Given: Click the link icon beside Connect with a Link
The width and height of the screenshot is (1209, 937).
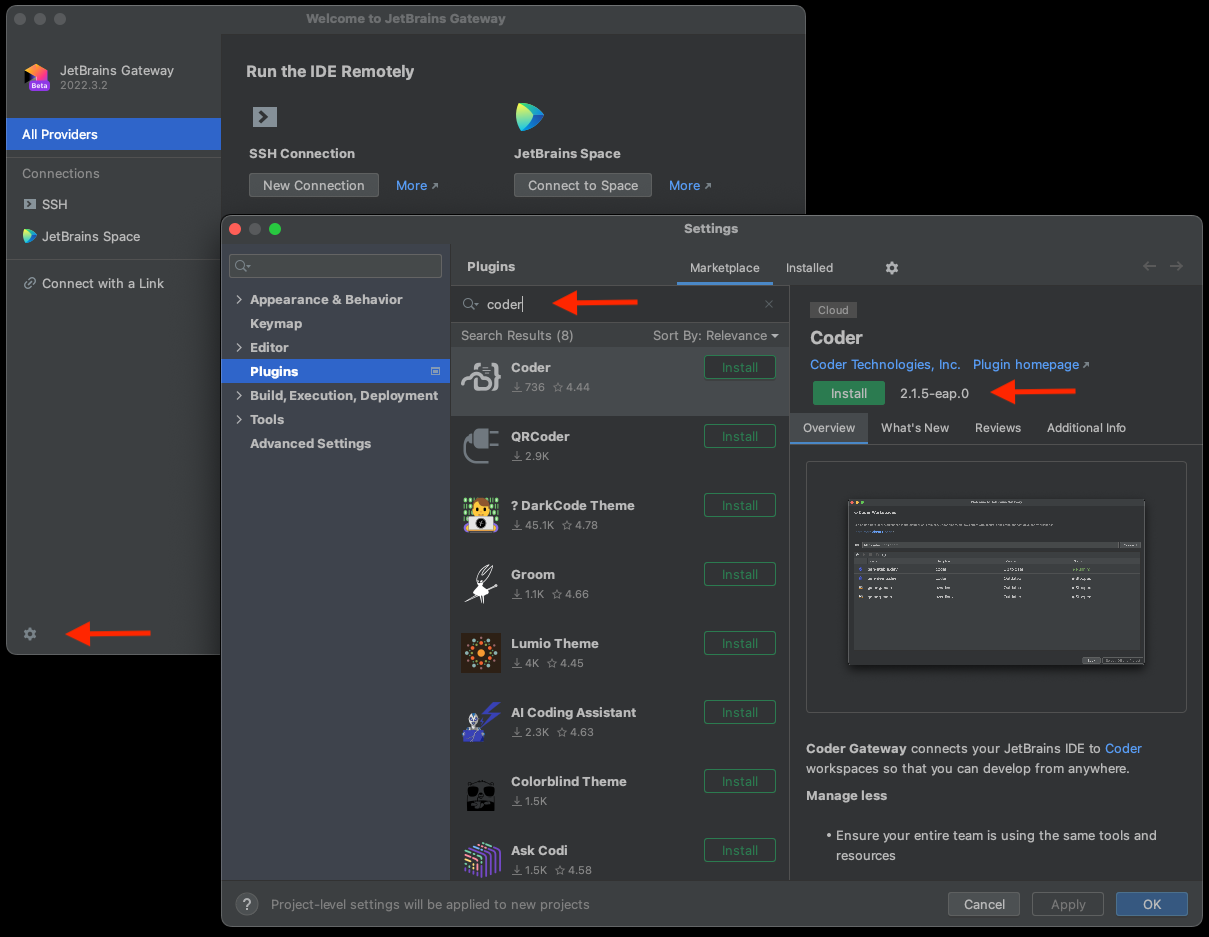Looking at the screenshot, I should click(x=30, y=283).
